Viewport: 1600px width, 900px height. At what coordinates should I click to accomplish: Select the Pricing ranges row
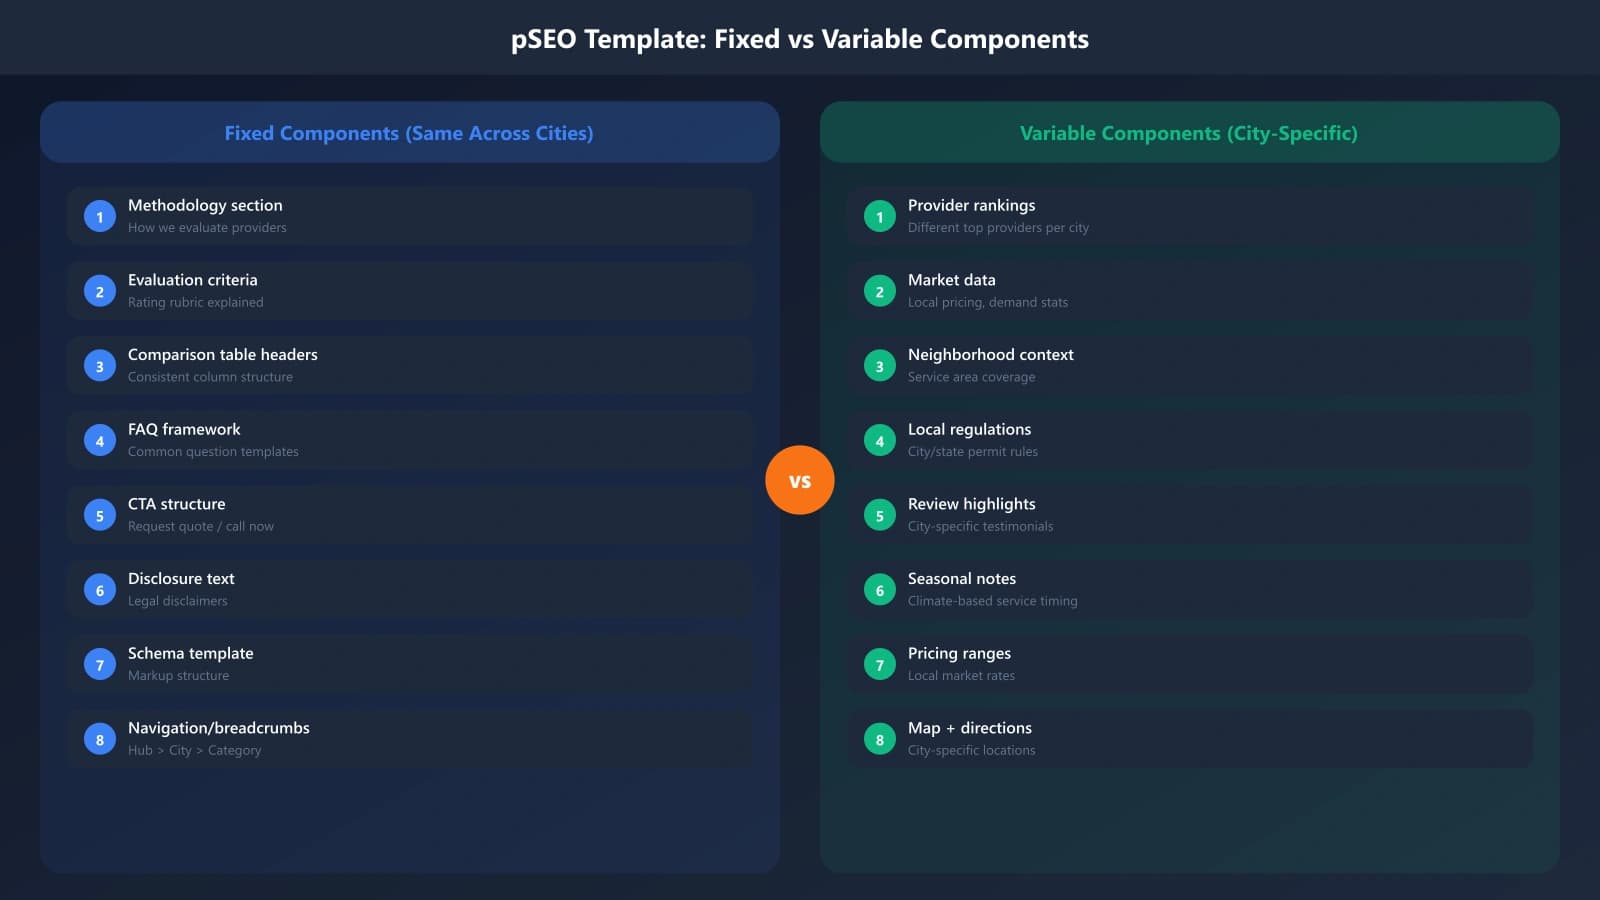coord(1189,663)
